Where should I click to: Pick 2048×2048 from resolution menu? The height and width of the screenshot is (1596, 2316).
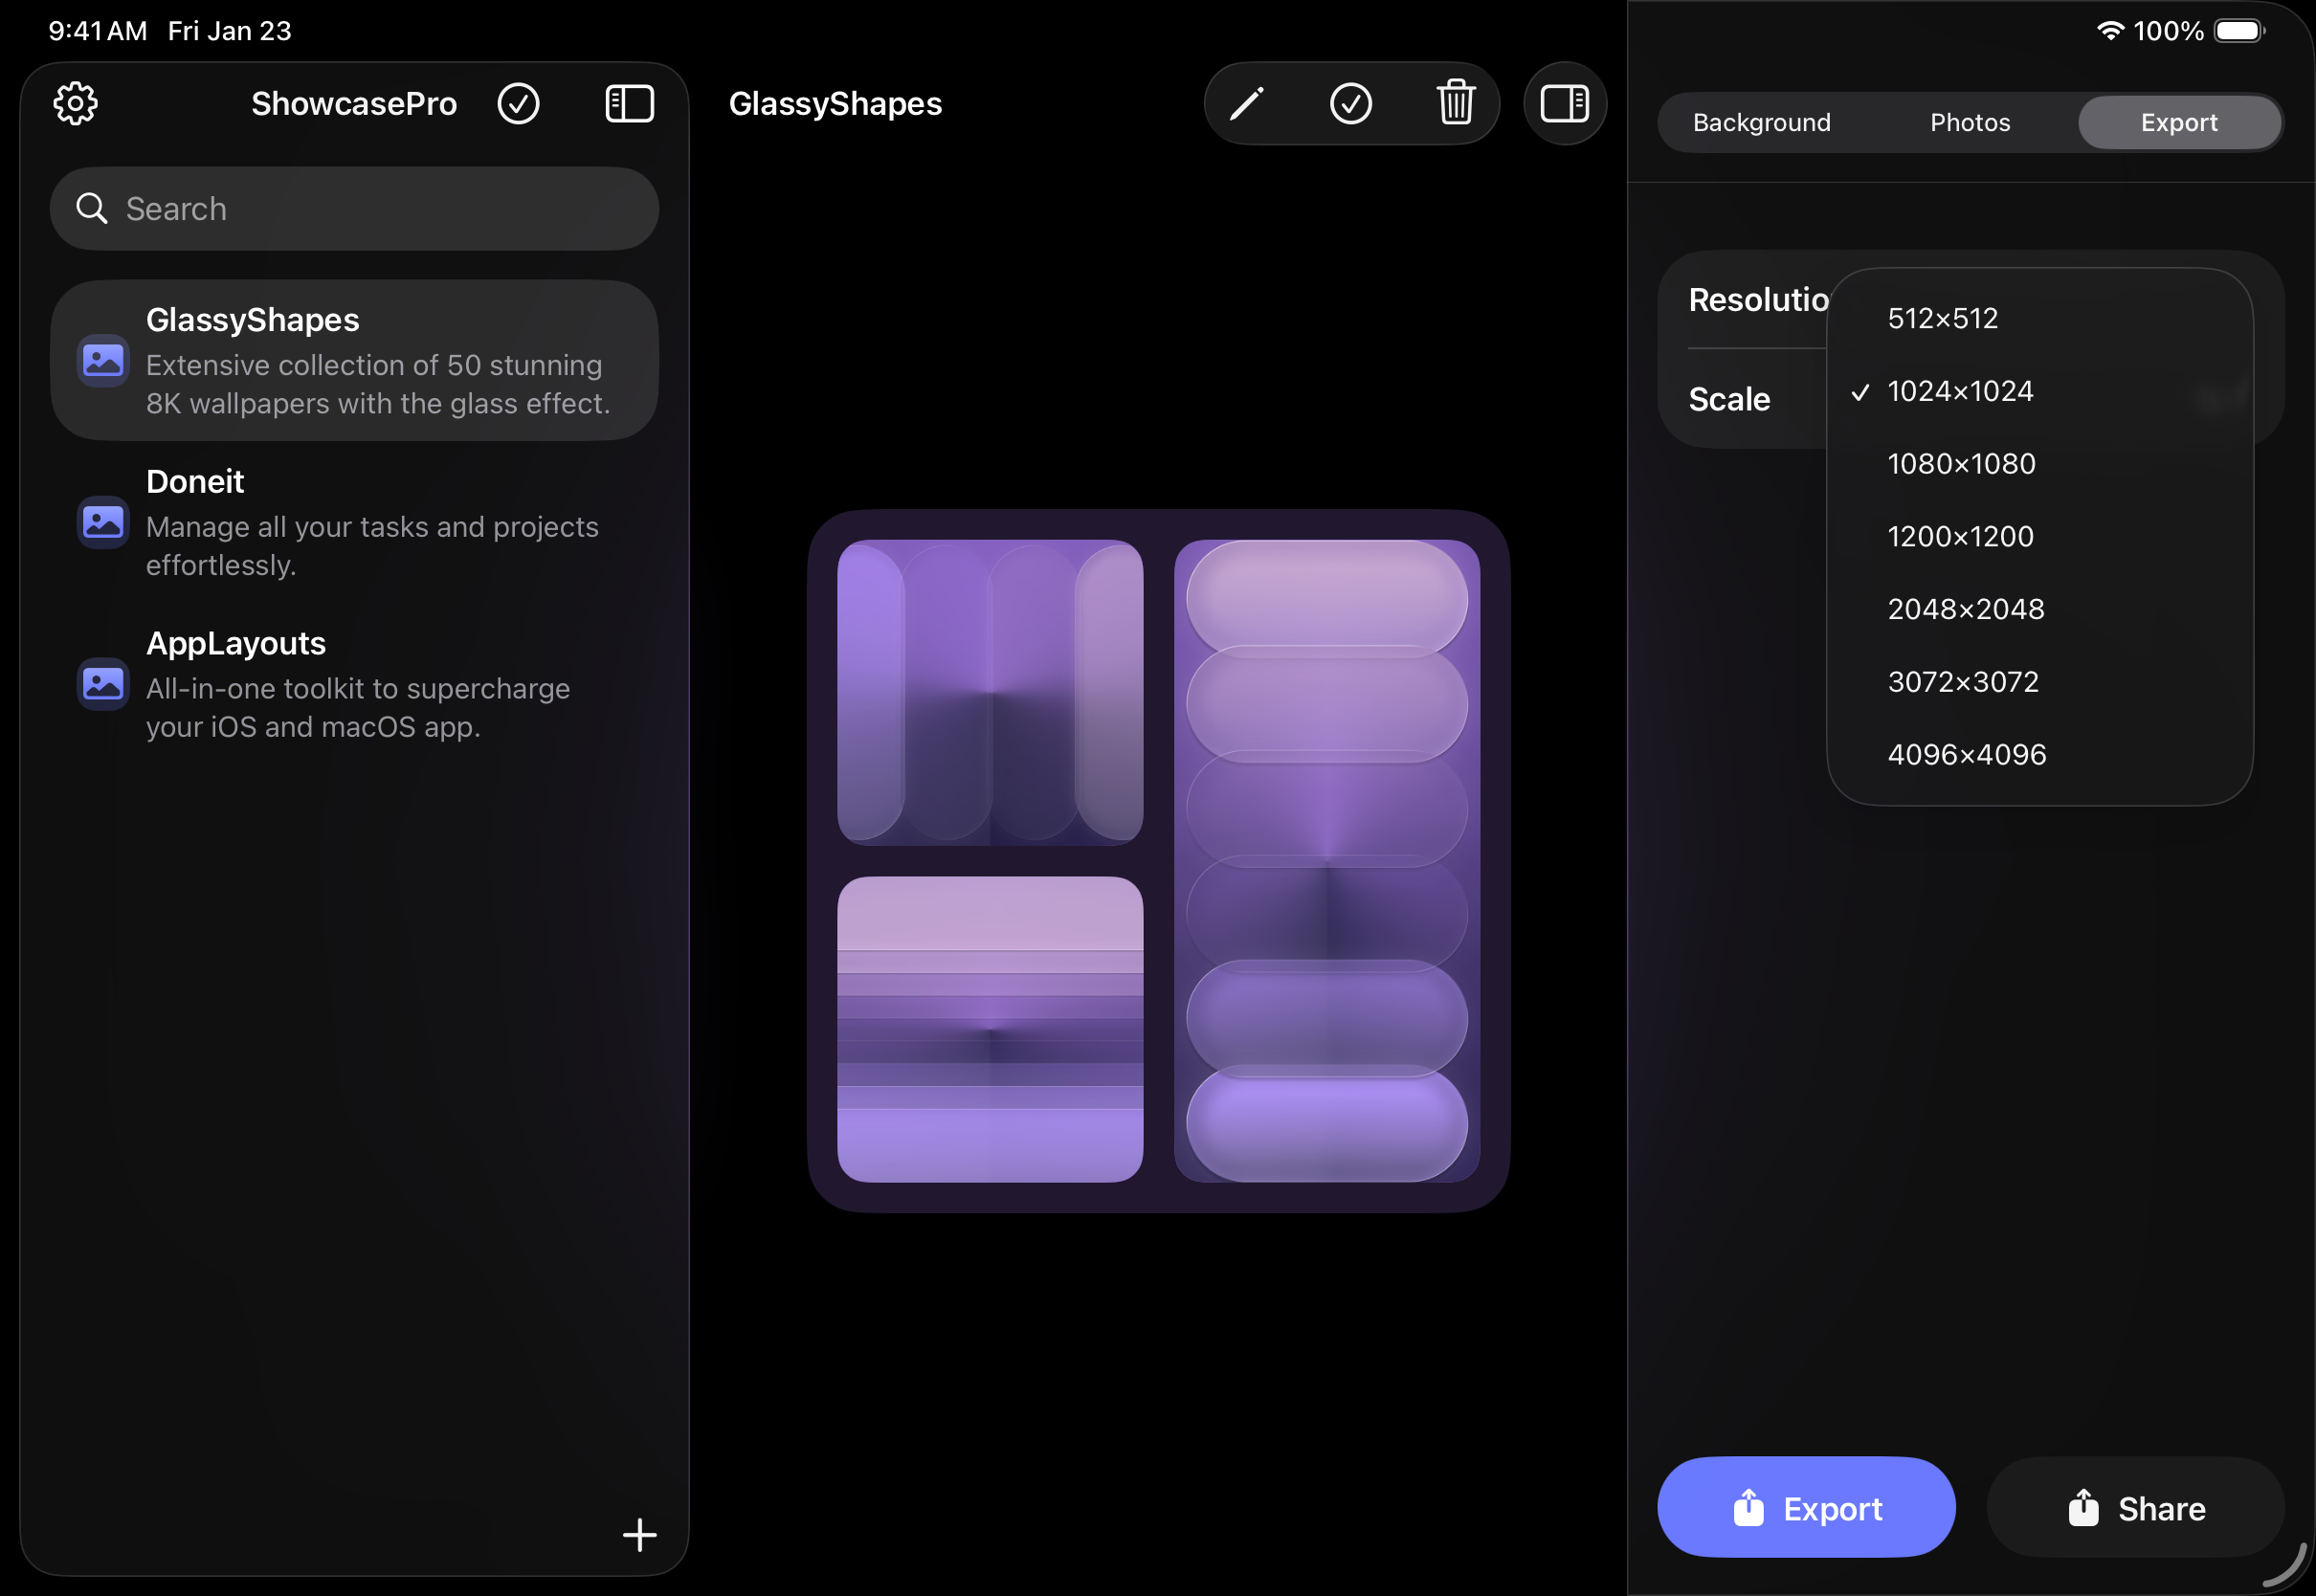click(x=1965, y=609)
